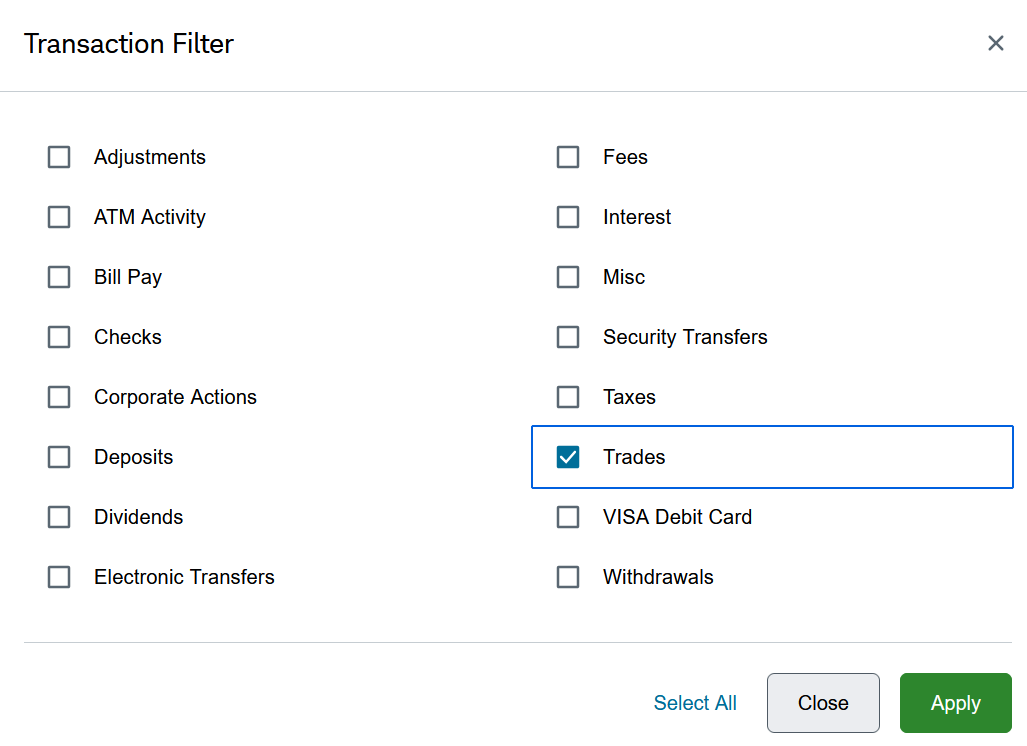Click the gray Close button
Screen dimensions: 1027x746
[823, 703]
